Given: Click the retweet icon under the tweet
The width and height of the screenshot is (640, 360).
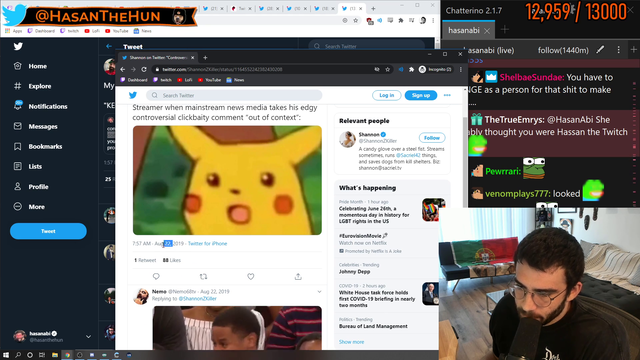Looking at the screenshot, I should point(203,277).
